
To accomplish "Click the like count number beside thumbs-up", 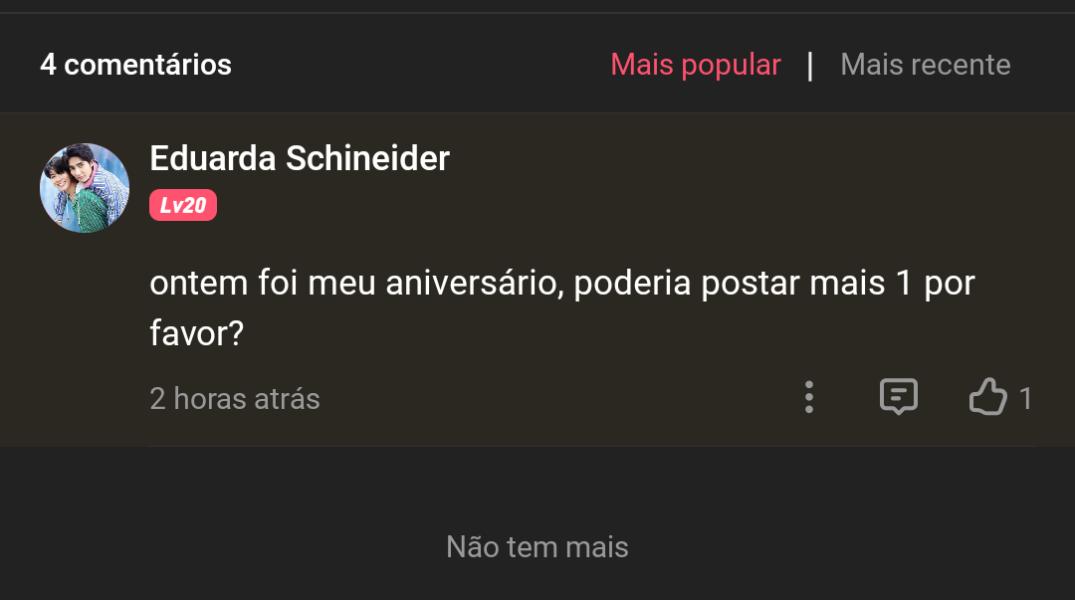I will pos(1025,399).
